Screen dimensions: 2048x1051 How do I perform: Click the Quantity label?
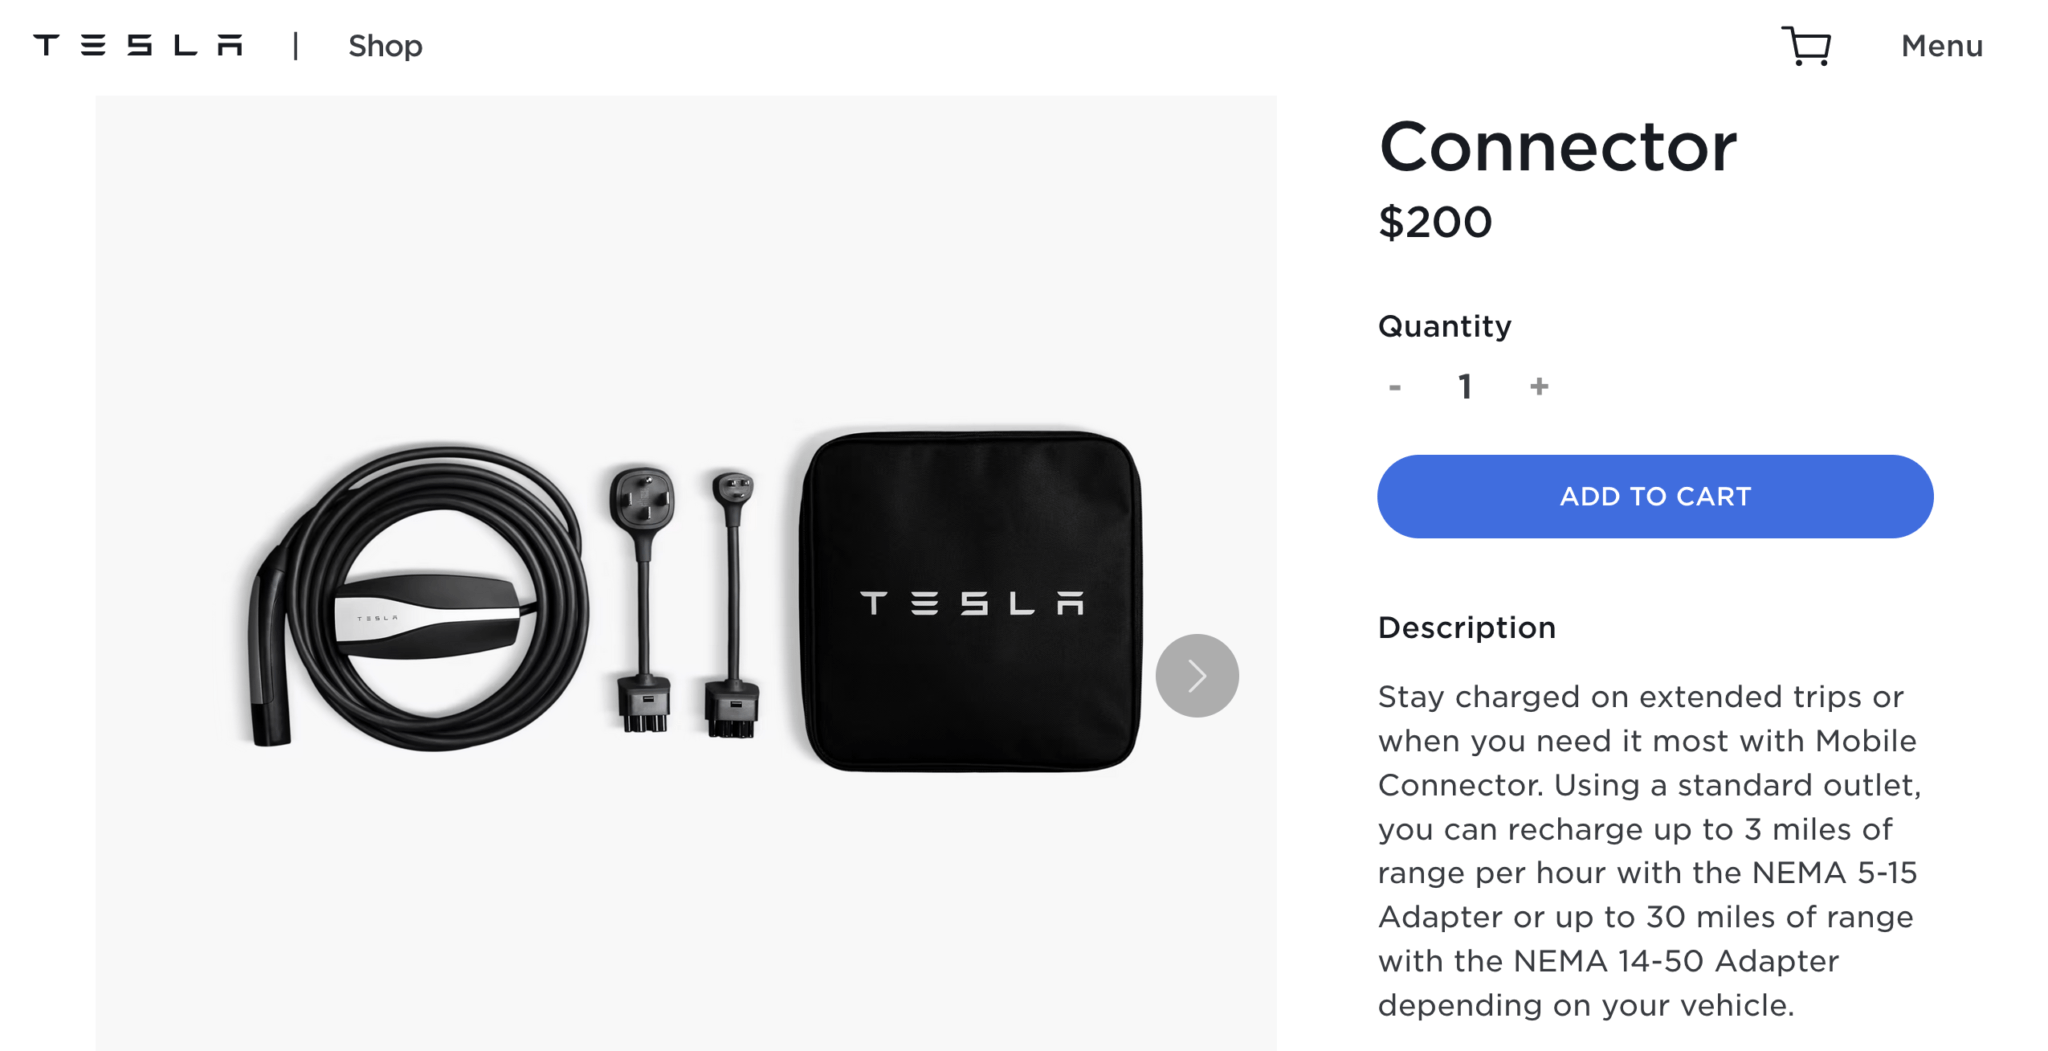(1444, 325)
